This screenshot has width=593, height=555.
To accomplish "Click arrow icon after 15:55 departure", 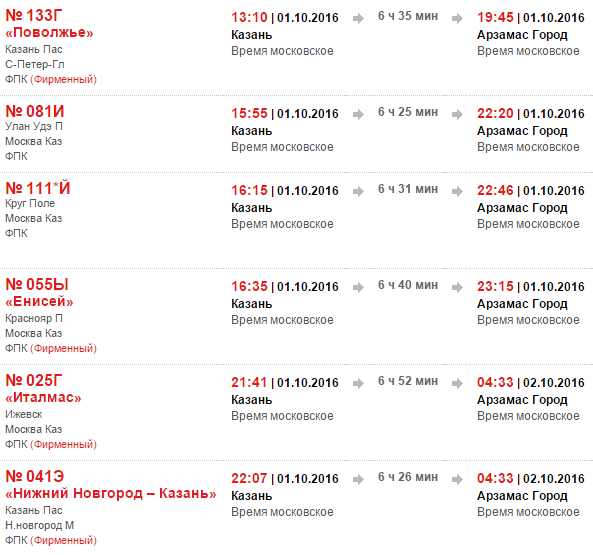I will (358, 114).
